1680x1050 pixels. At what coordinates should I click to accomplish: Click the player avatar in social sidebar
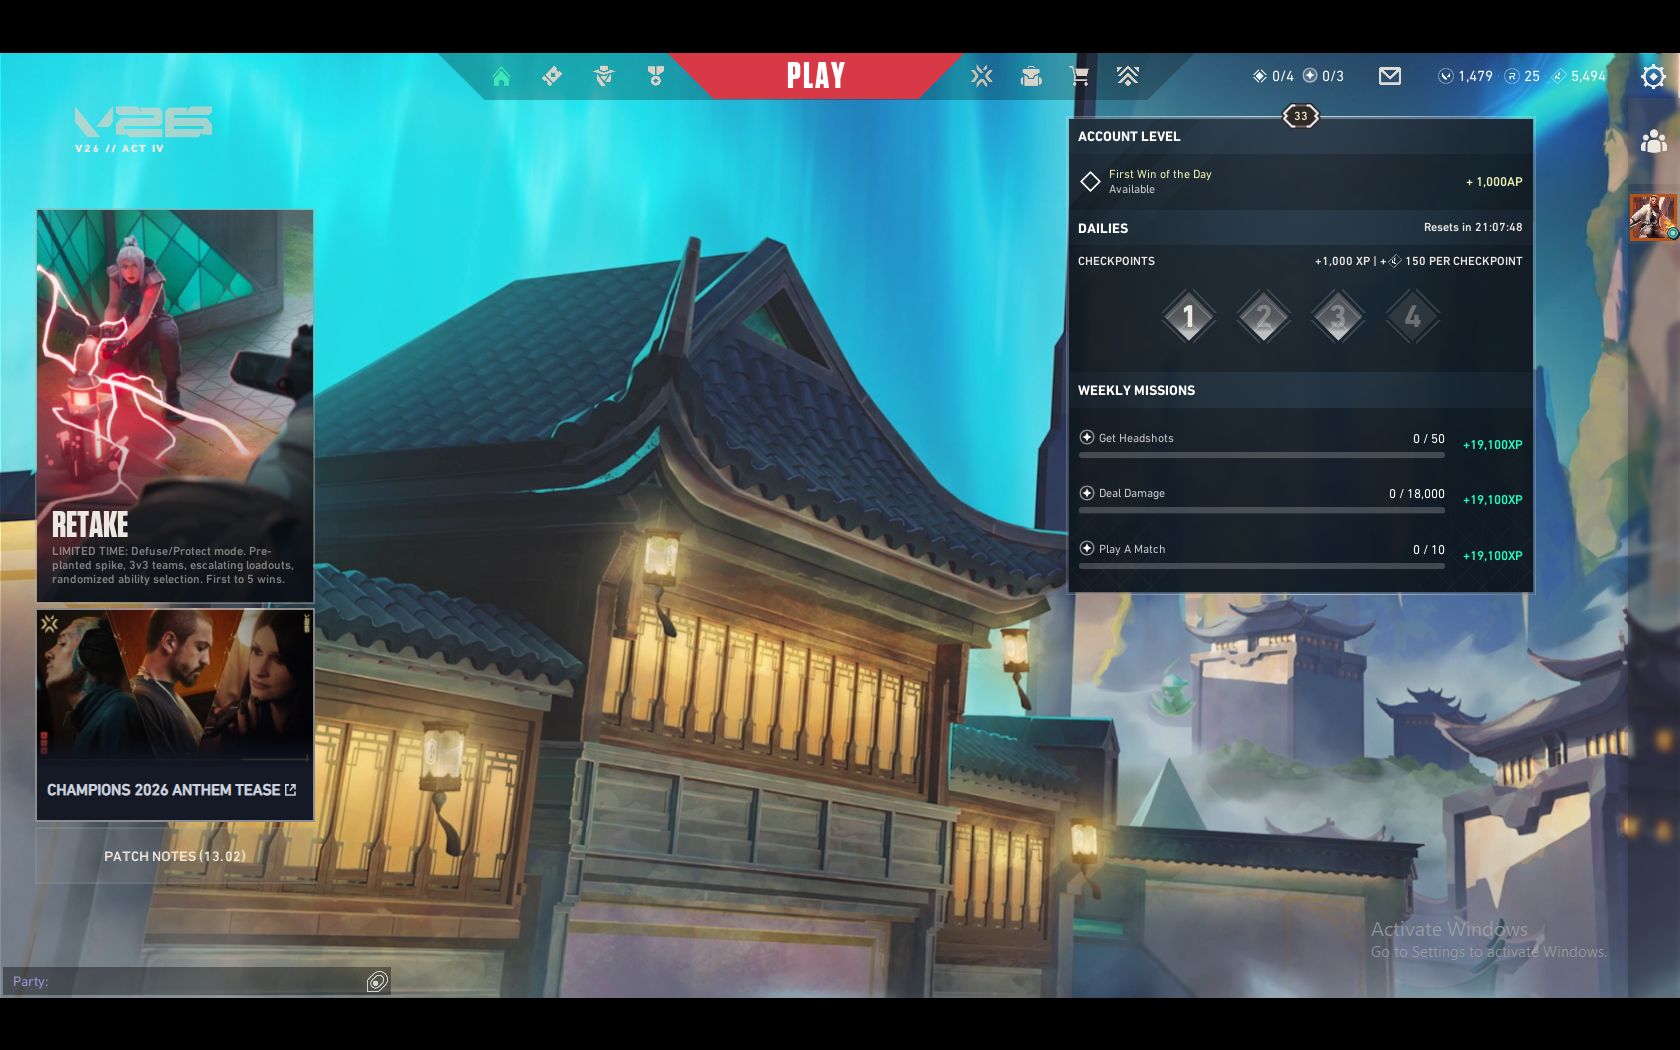click(1654, 217)
